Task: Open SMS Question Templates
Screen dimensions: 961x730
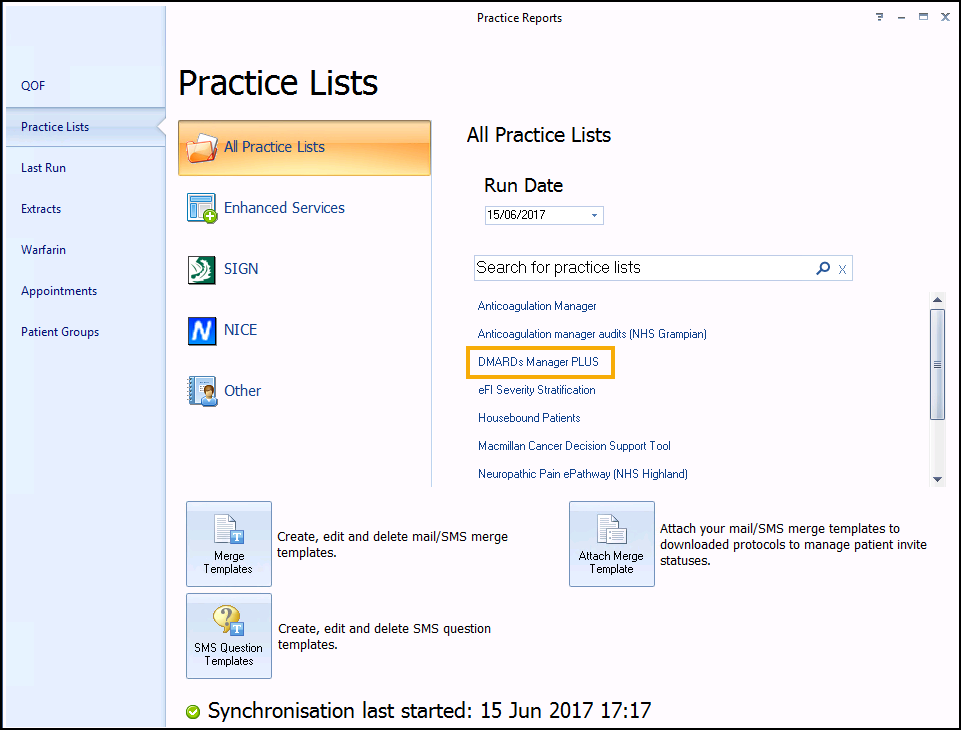Action: (x=228, y=636)
